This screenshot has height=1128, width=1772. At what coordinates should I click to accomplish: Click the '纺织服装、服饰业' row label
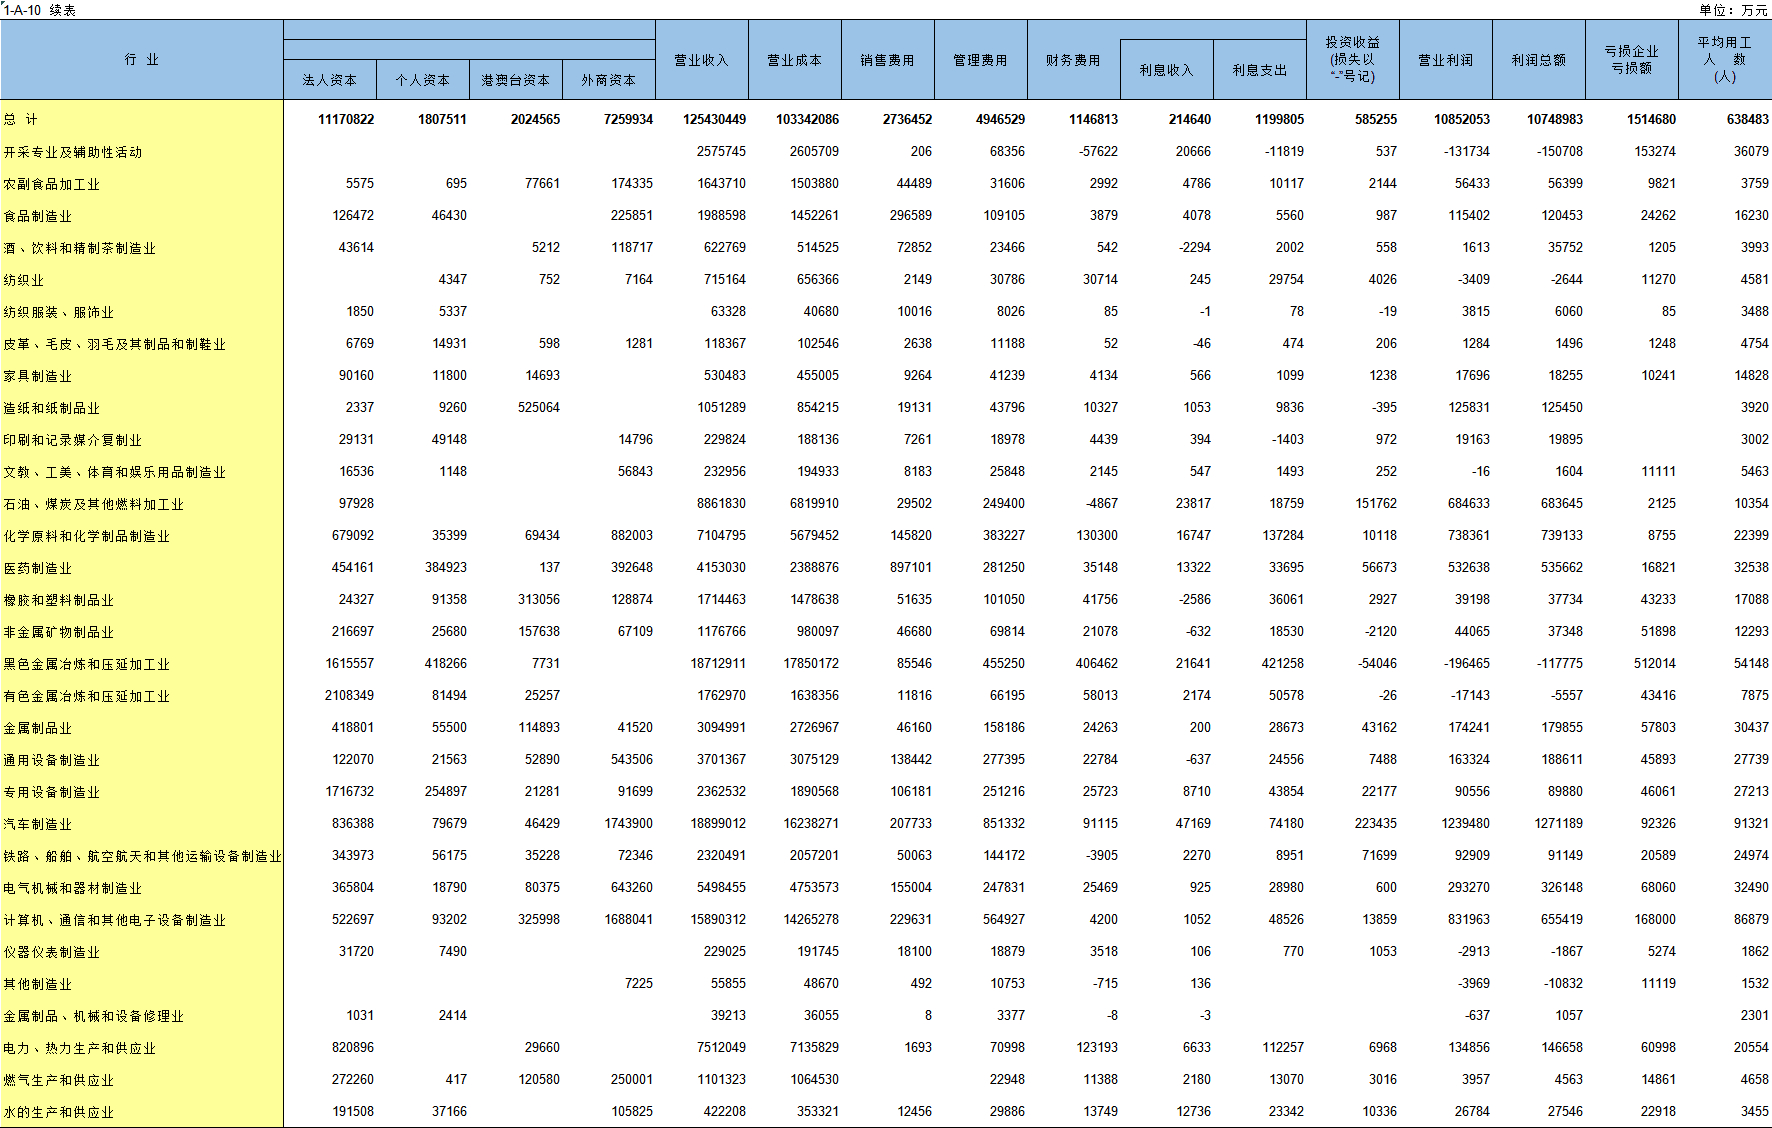click(x=59, y=312)
